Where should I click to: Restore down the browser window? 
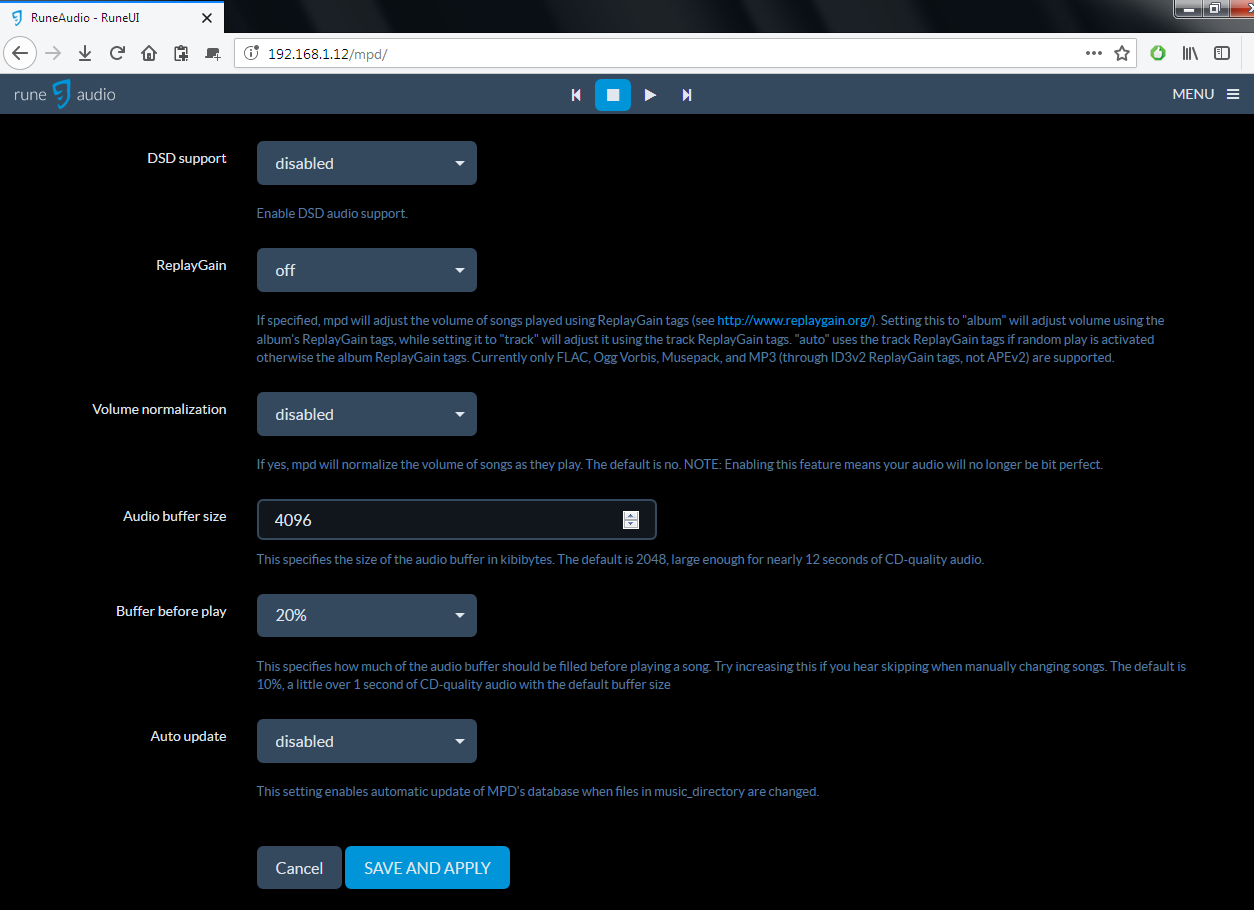click(1215, 8)
